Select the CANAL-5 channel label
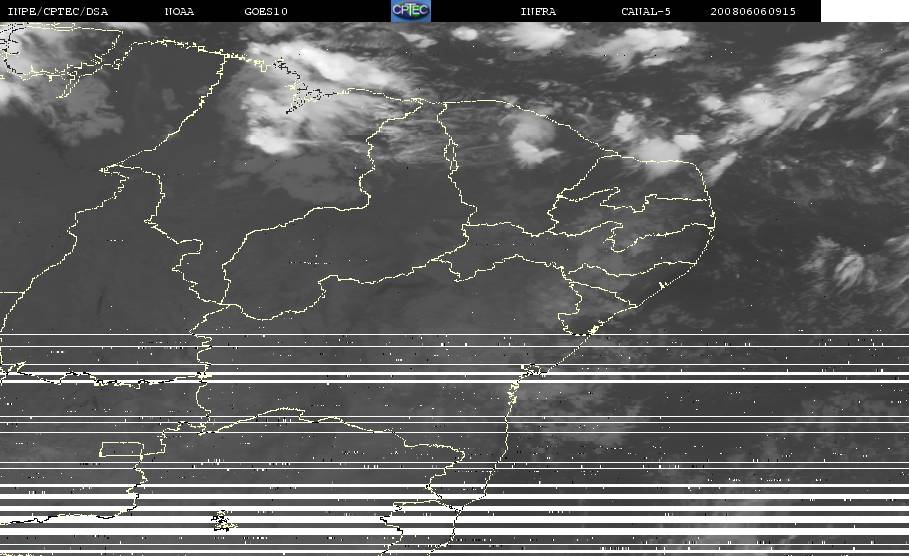Viewport: 909px width, 556px height. 646,11
